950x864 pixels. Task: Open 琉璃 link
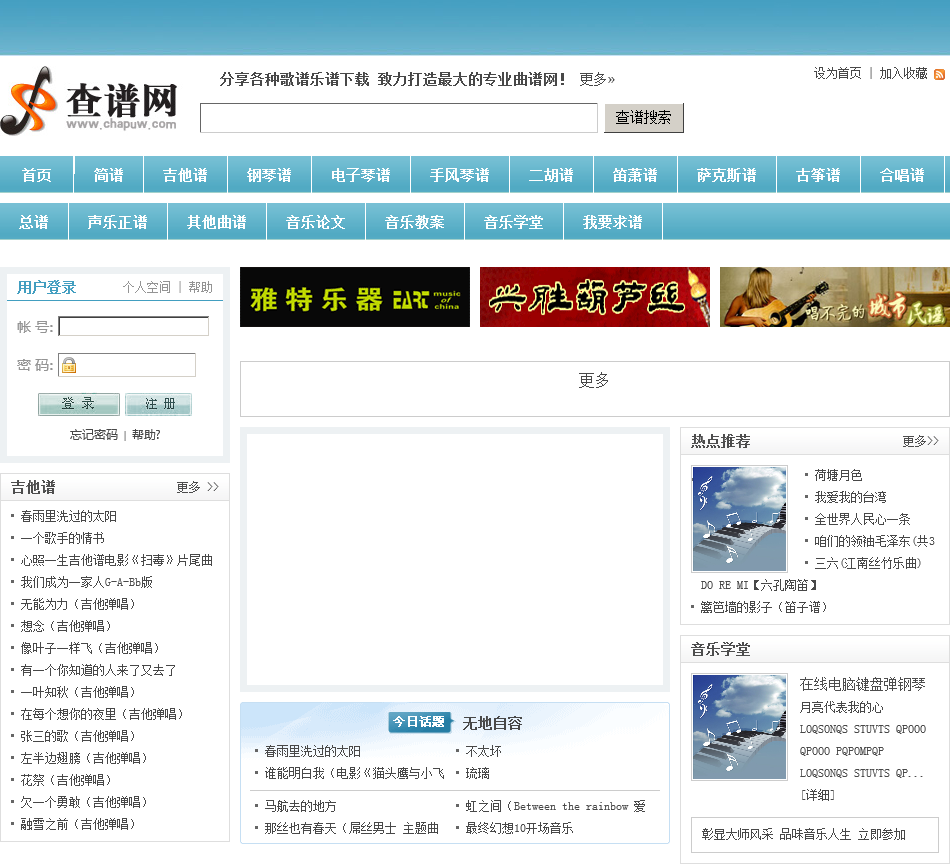[x=477, y=773]
